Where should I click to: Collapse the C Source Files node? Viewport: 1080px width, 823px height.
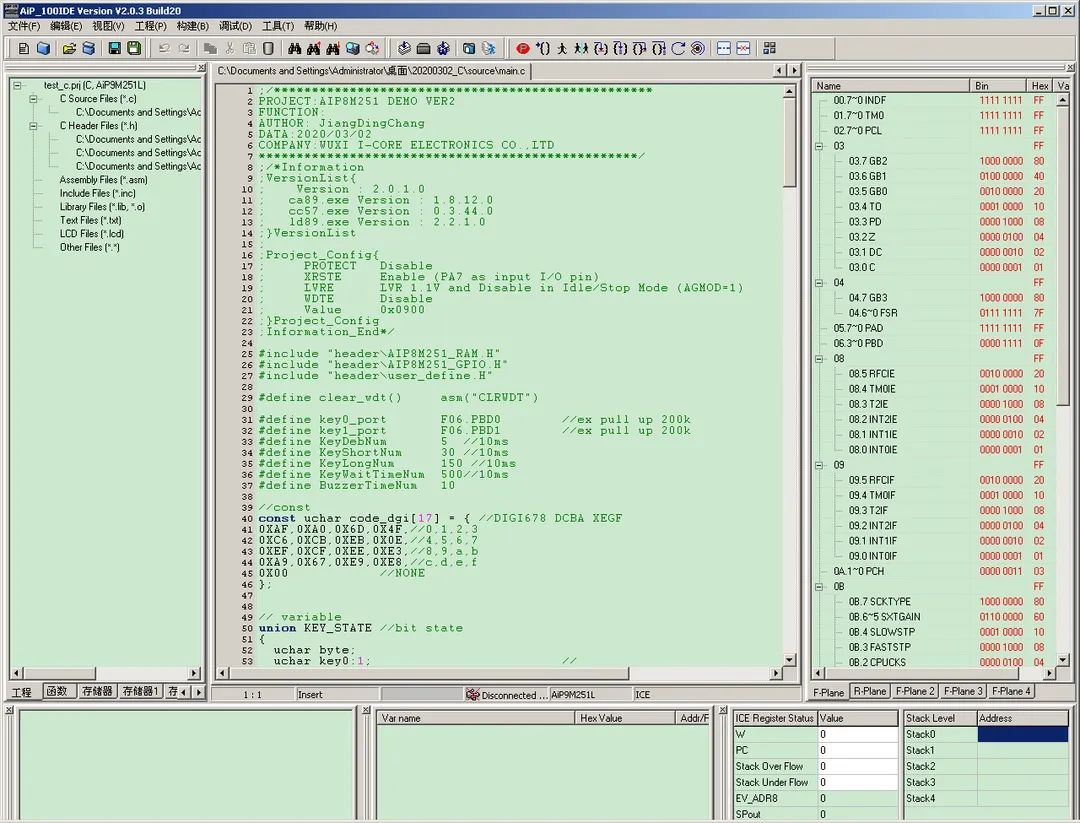click(x=33, y=99)
